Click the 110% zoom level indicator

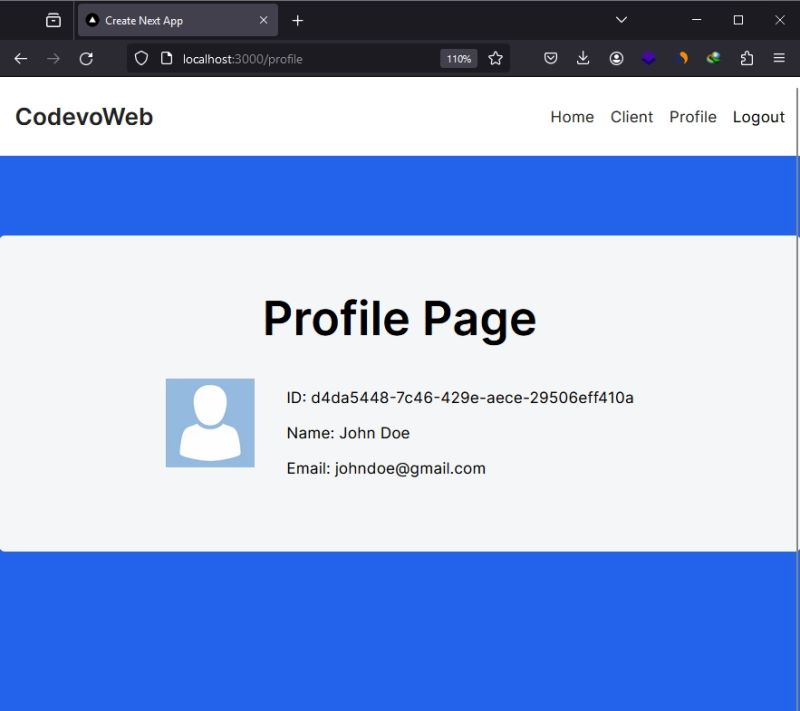[459, 58]
